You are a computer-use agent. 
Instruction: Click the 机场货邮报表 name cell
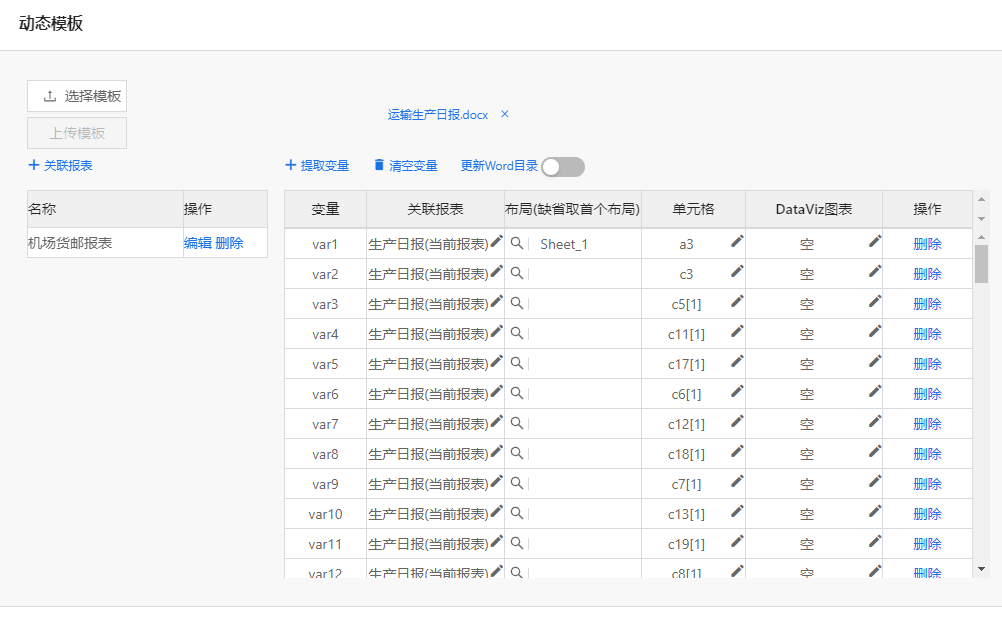(x=105, y=243)
